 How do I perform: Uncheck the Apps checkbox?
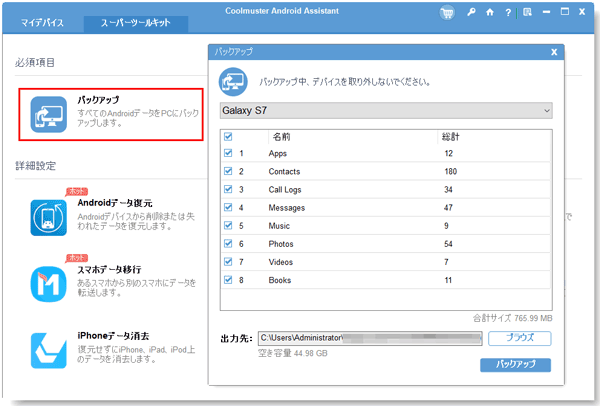click(228, 153)
